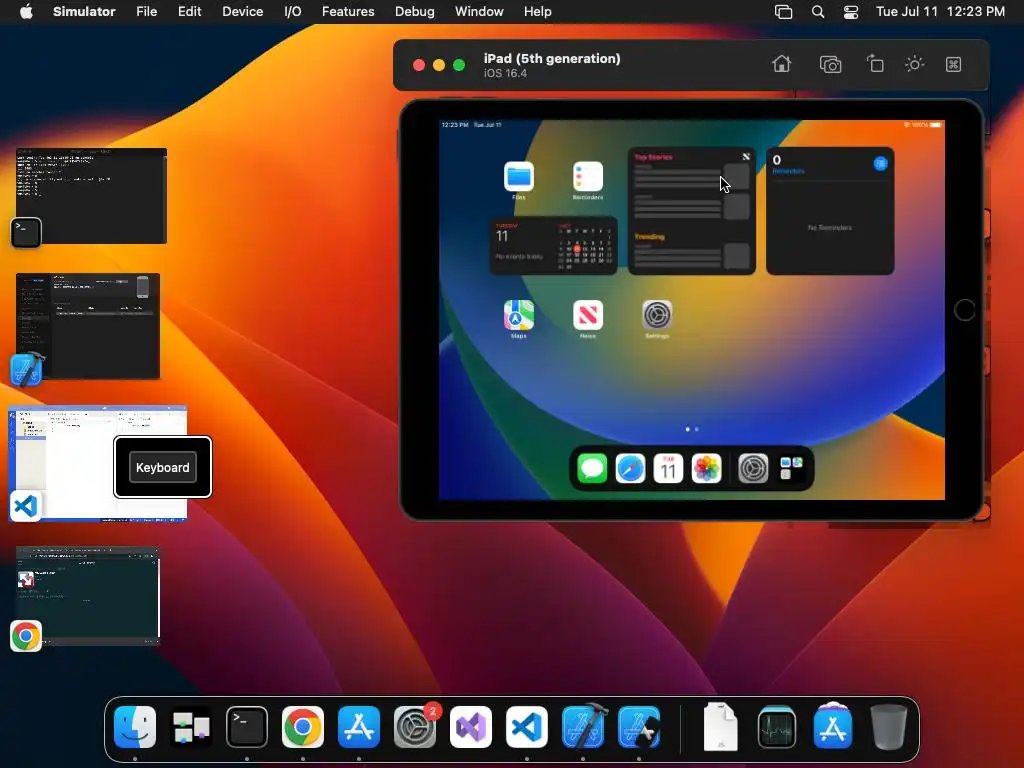This screenshot has height=768, width=1024.
Task: Open the Apple menu
Action: [x=26, y=11]
